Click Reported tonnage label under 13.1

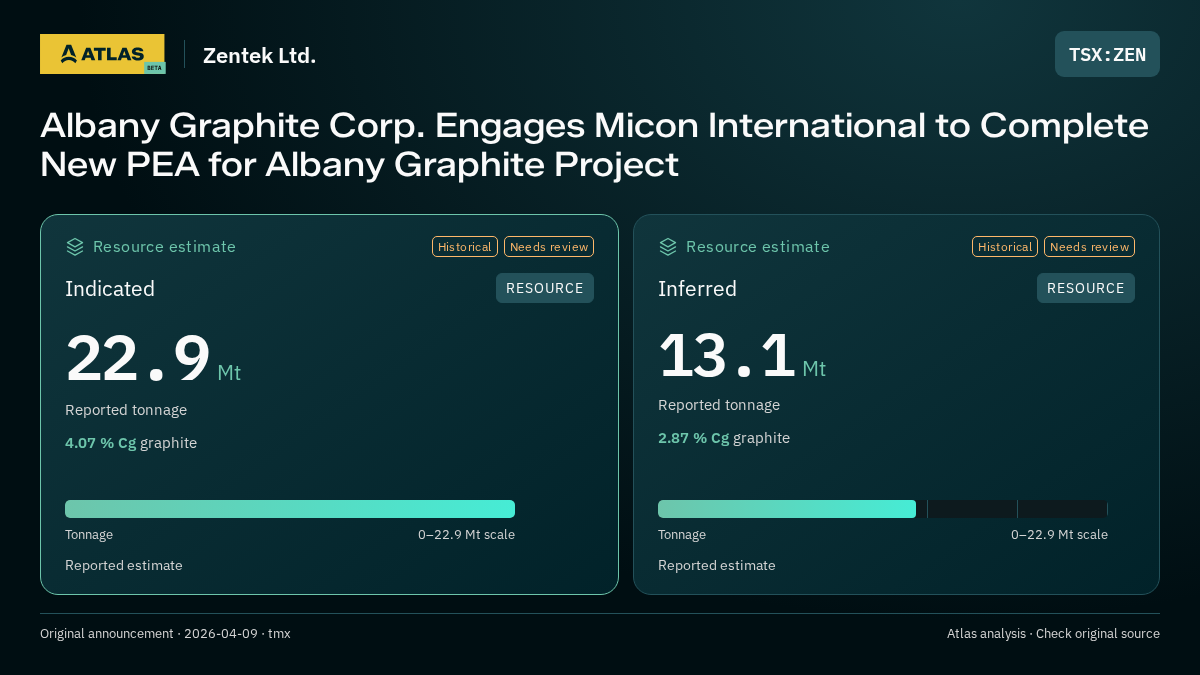tap(719, 405)
